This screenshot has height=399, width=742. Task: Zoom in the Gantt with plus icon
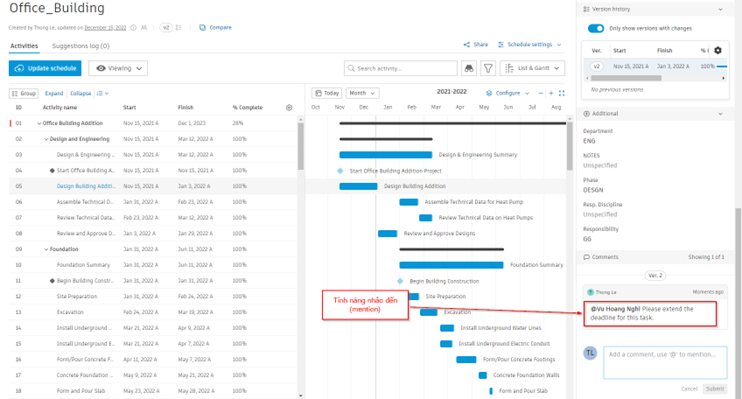[x=551, y=93]
